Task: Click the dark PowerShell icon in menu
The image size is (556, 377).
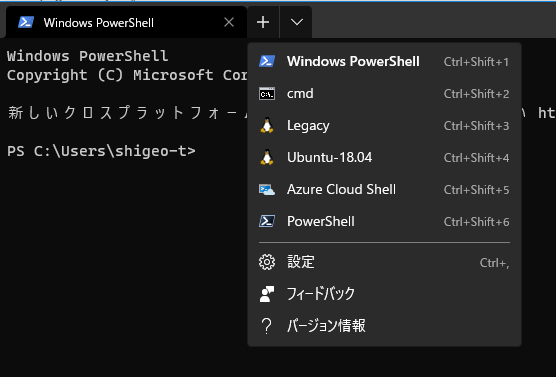Action: point(267,221)
